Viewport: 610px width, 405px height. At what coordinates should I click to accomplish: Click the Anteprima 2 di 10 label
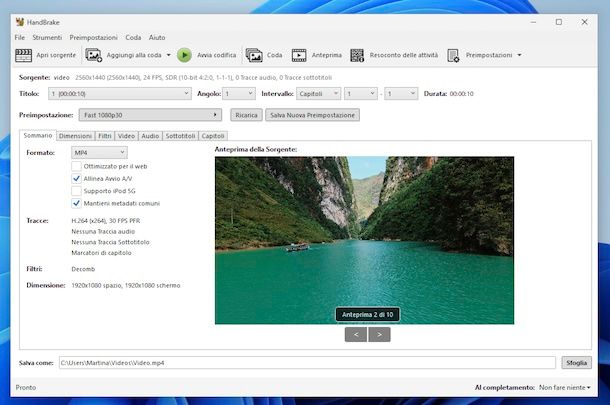pos(368,314)
